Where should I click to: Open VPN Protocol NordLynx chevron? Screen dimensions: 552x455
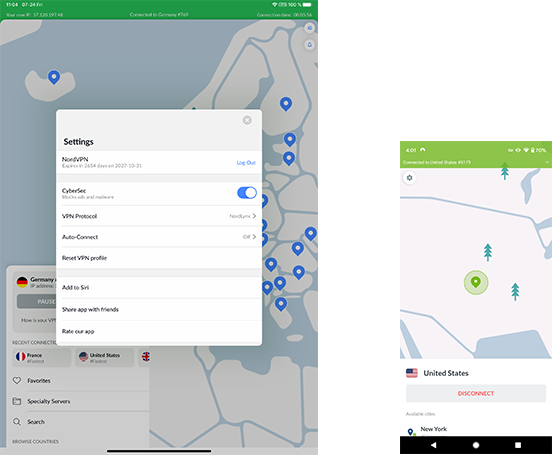[254, 216]
